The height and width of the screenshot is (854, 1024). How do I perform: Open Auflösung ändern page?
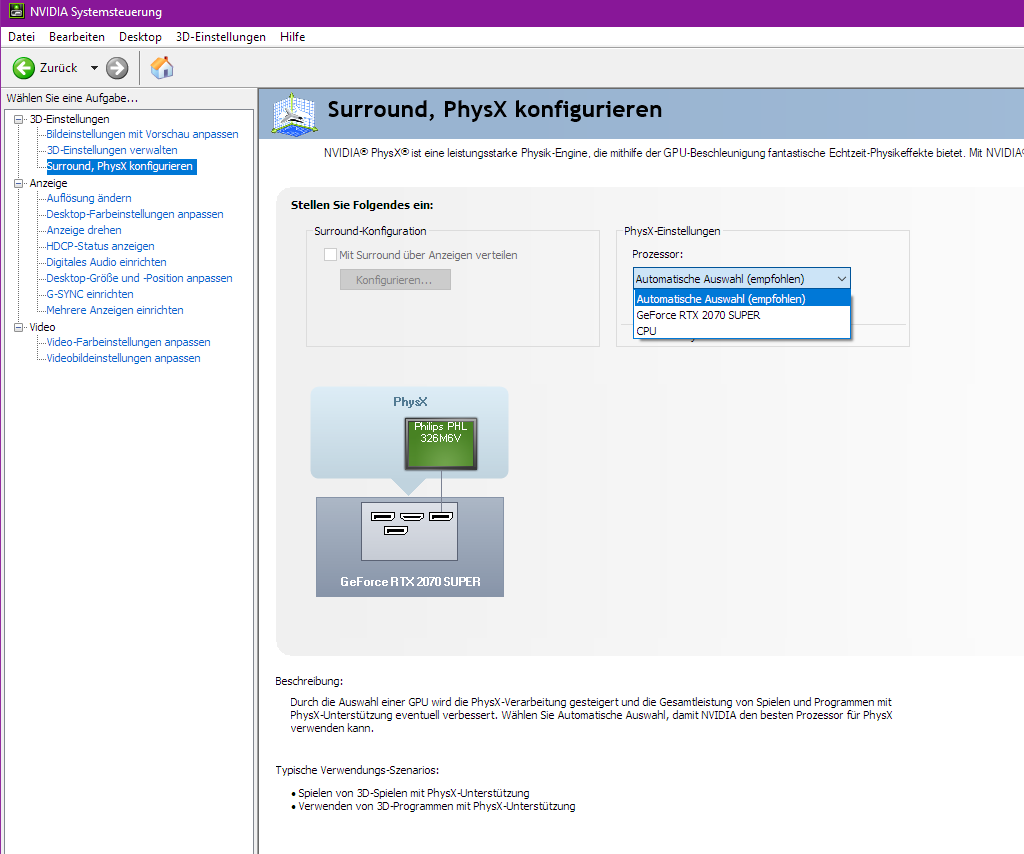coord(89,198)
